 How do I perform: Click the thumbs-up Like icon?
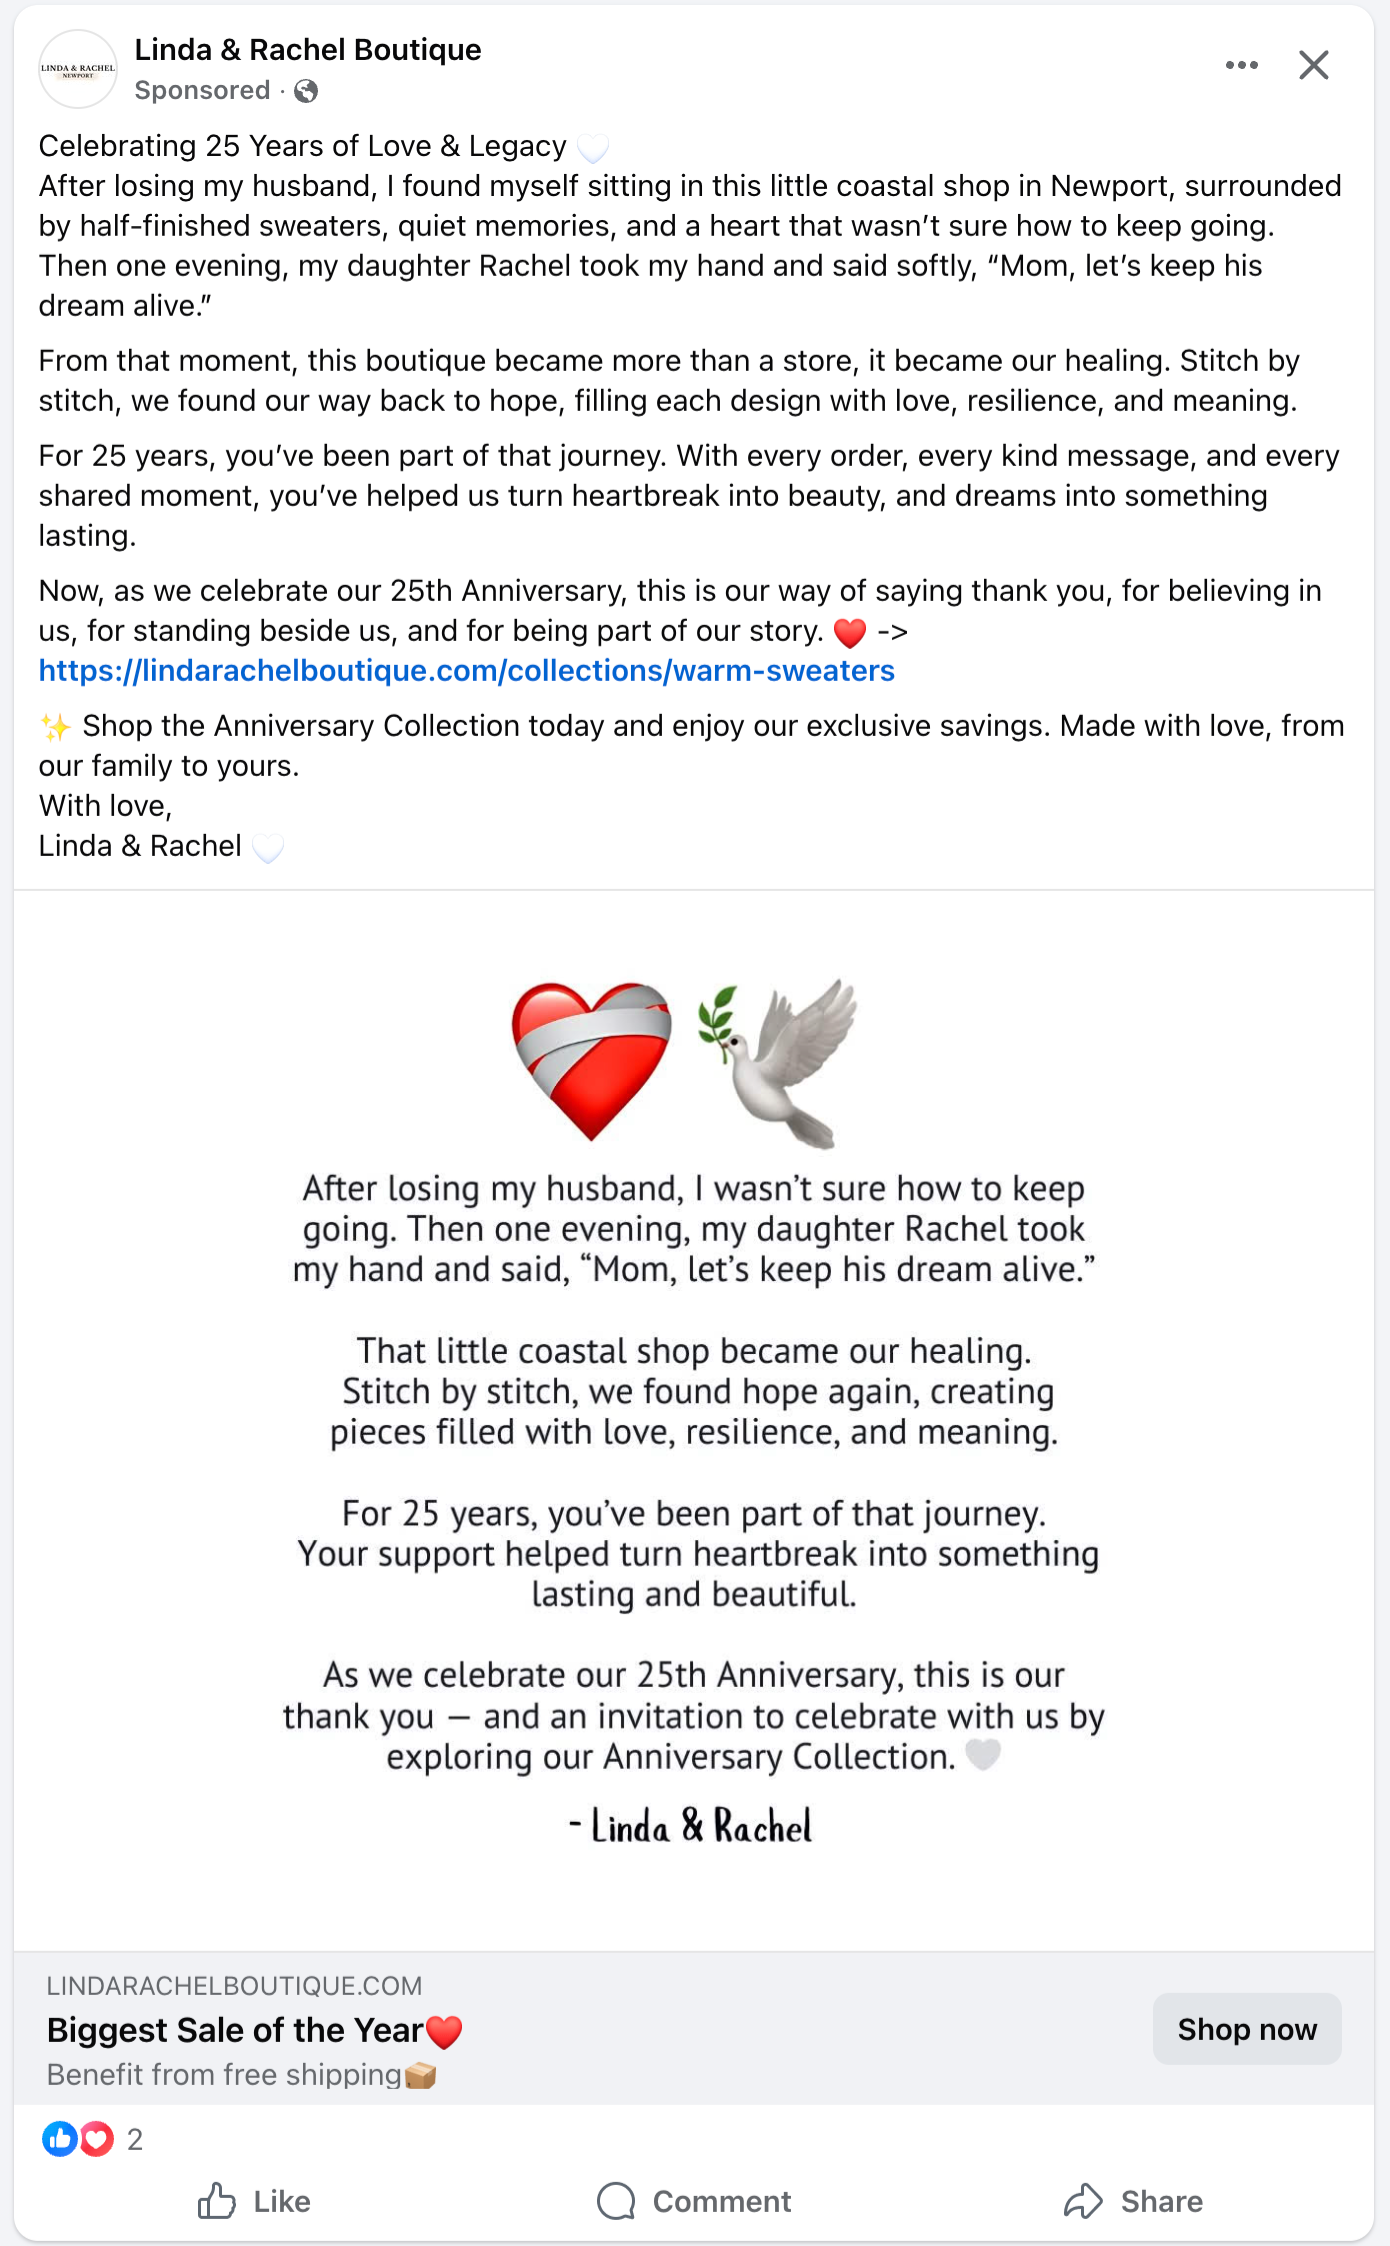click(216, 2201)
